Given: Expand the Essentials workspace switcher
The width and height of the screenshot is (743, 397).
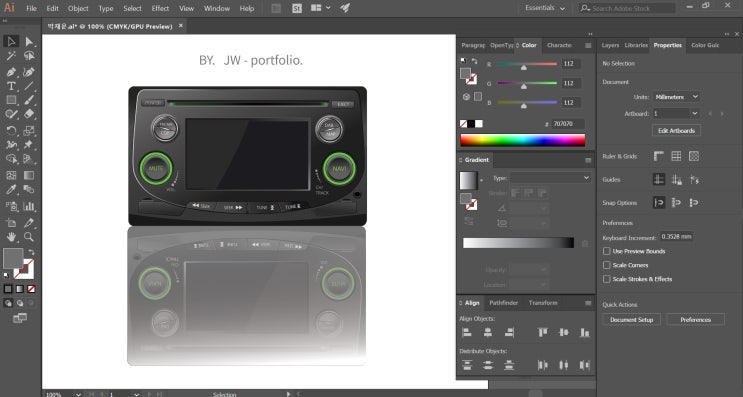Looking at the screenshot, I should coord(545,8).
